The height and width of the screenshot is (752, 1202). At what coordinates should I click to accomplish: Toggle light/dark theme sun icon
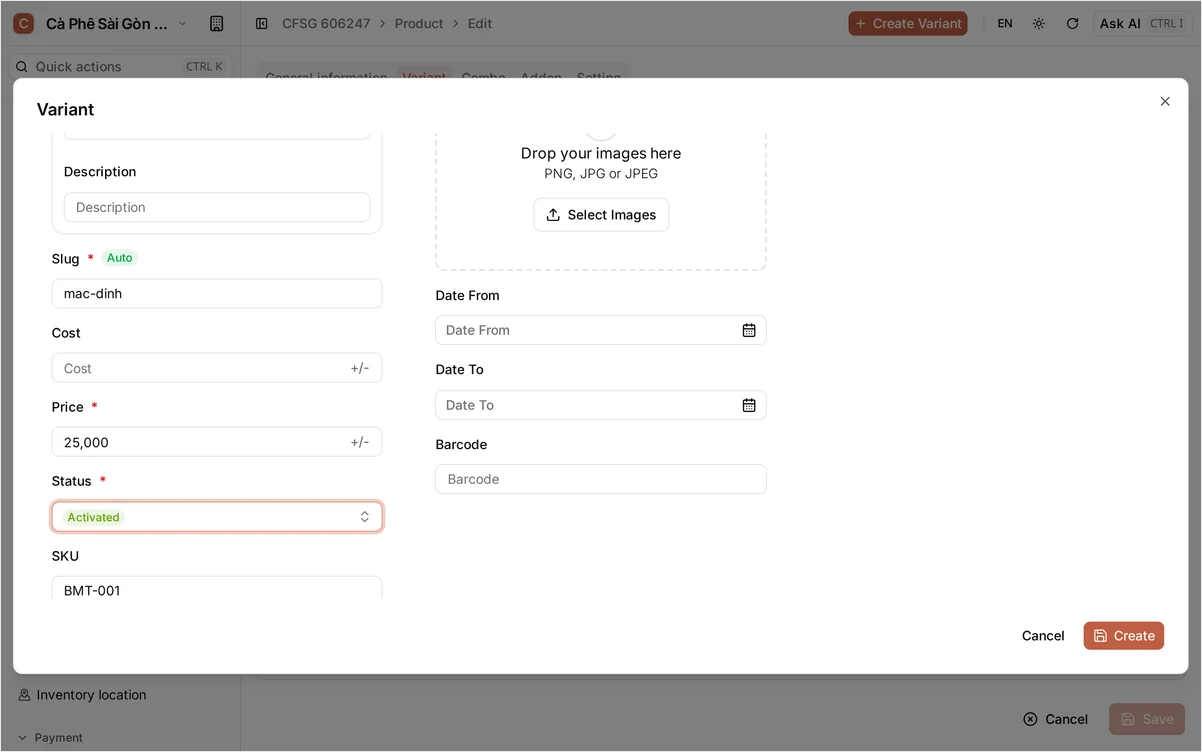[1039, 23]
